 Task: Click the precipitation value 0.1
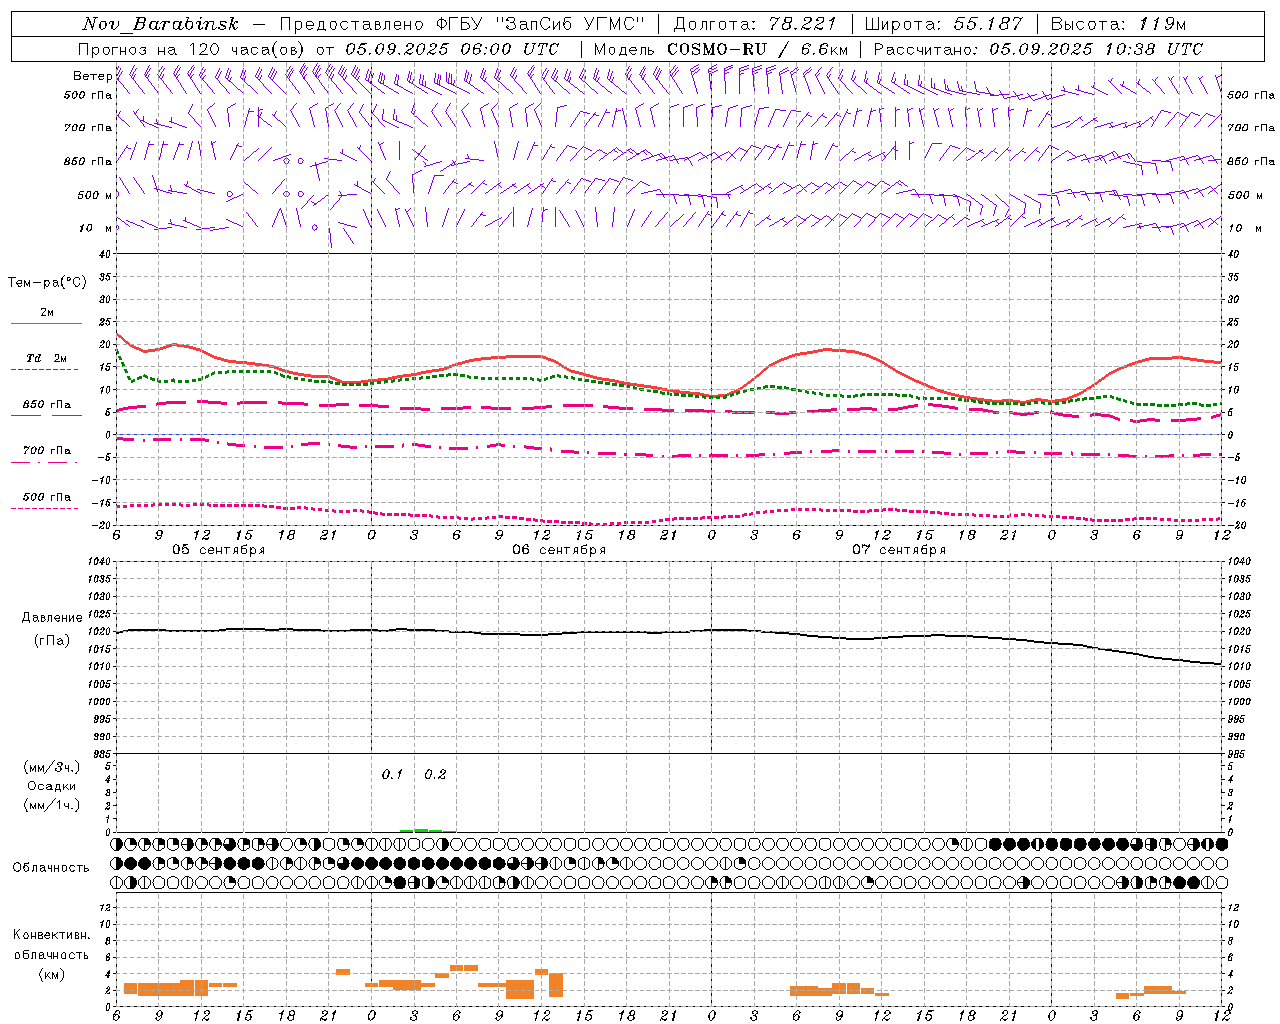click(x=392, y=775)
